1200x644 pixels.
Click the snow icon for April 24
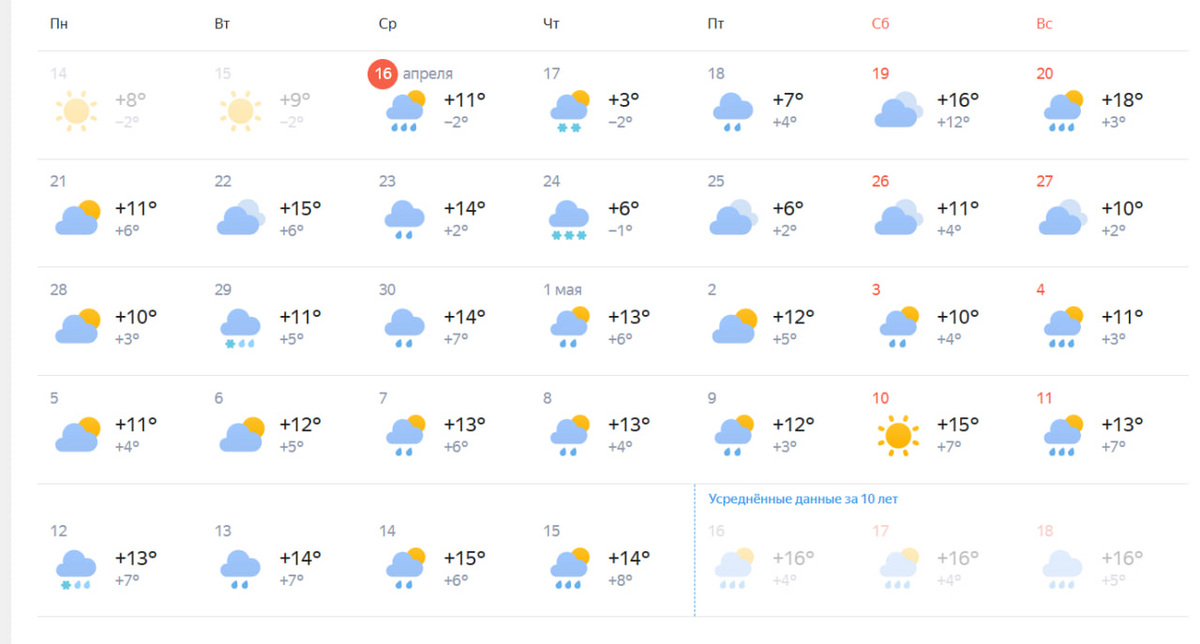tap(569, 220)
